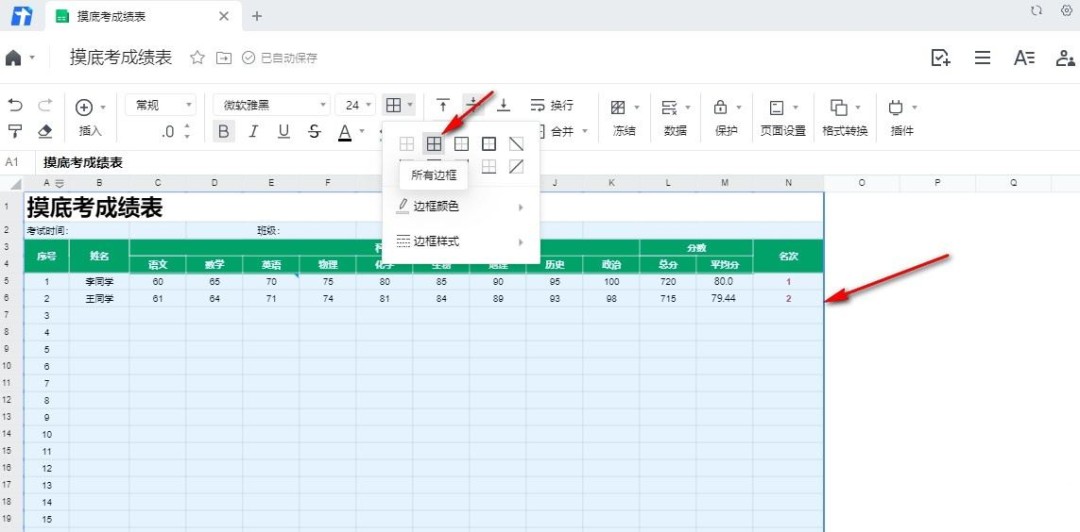The width and height of the screenshot is (1080, 532).
Task: Click the move-to-folder icon
Action: tap(224, 58)
